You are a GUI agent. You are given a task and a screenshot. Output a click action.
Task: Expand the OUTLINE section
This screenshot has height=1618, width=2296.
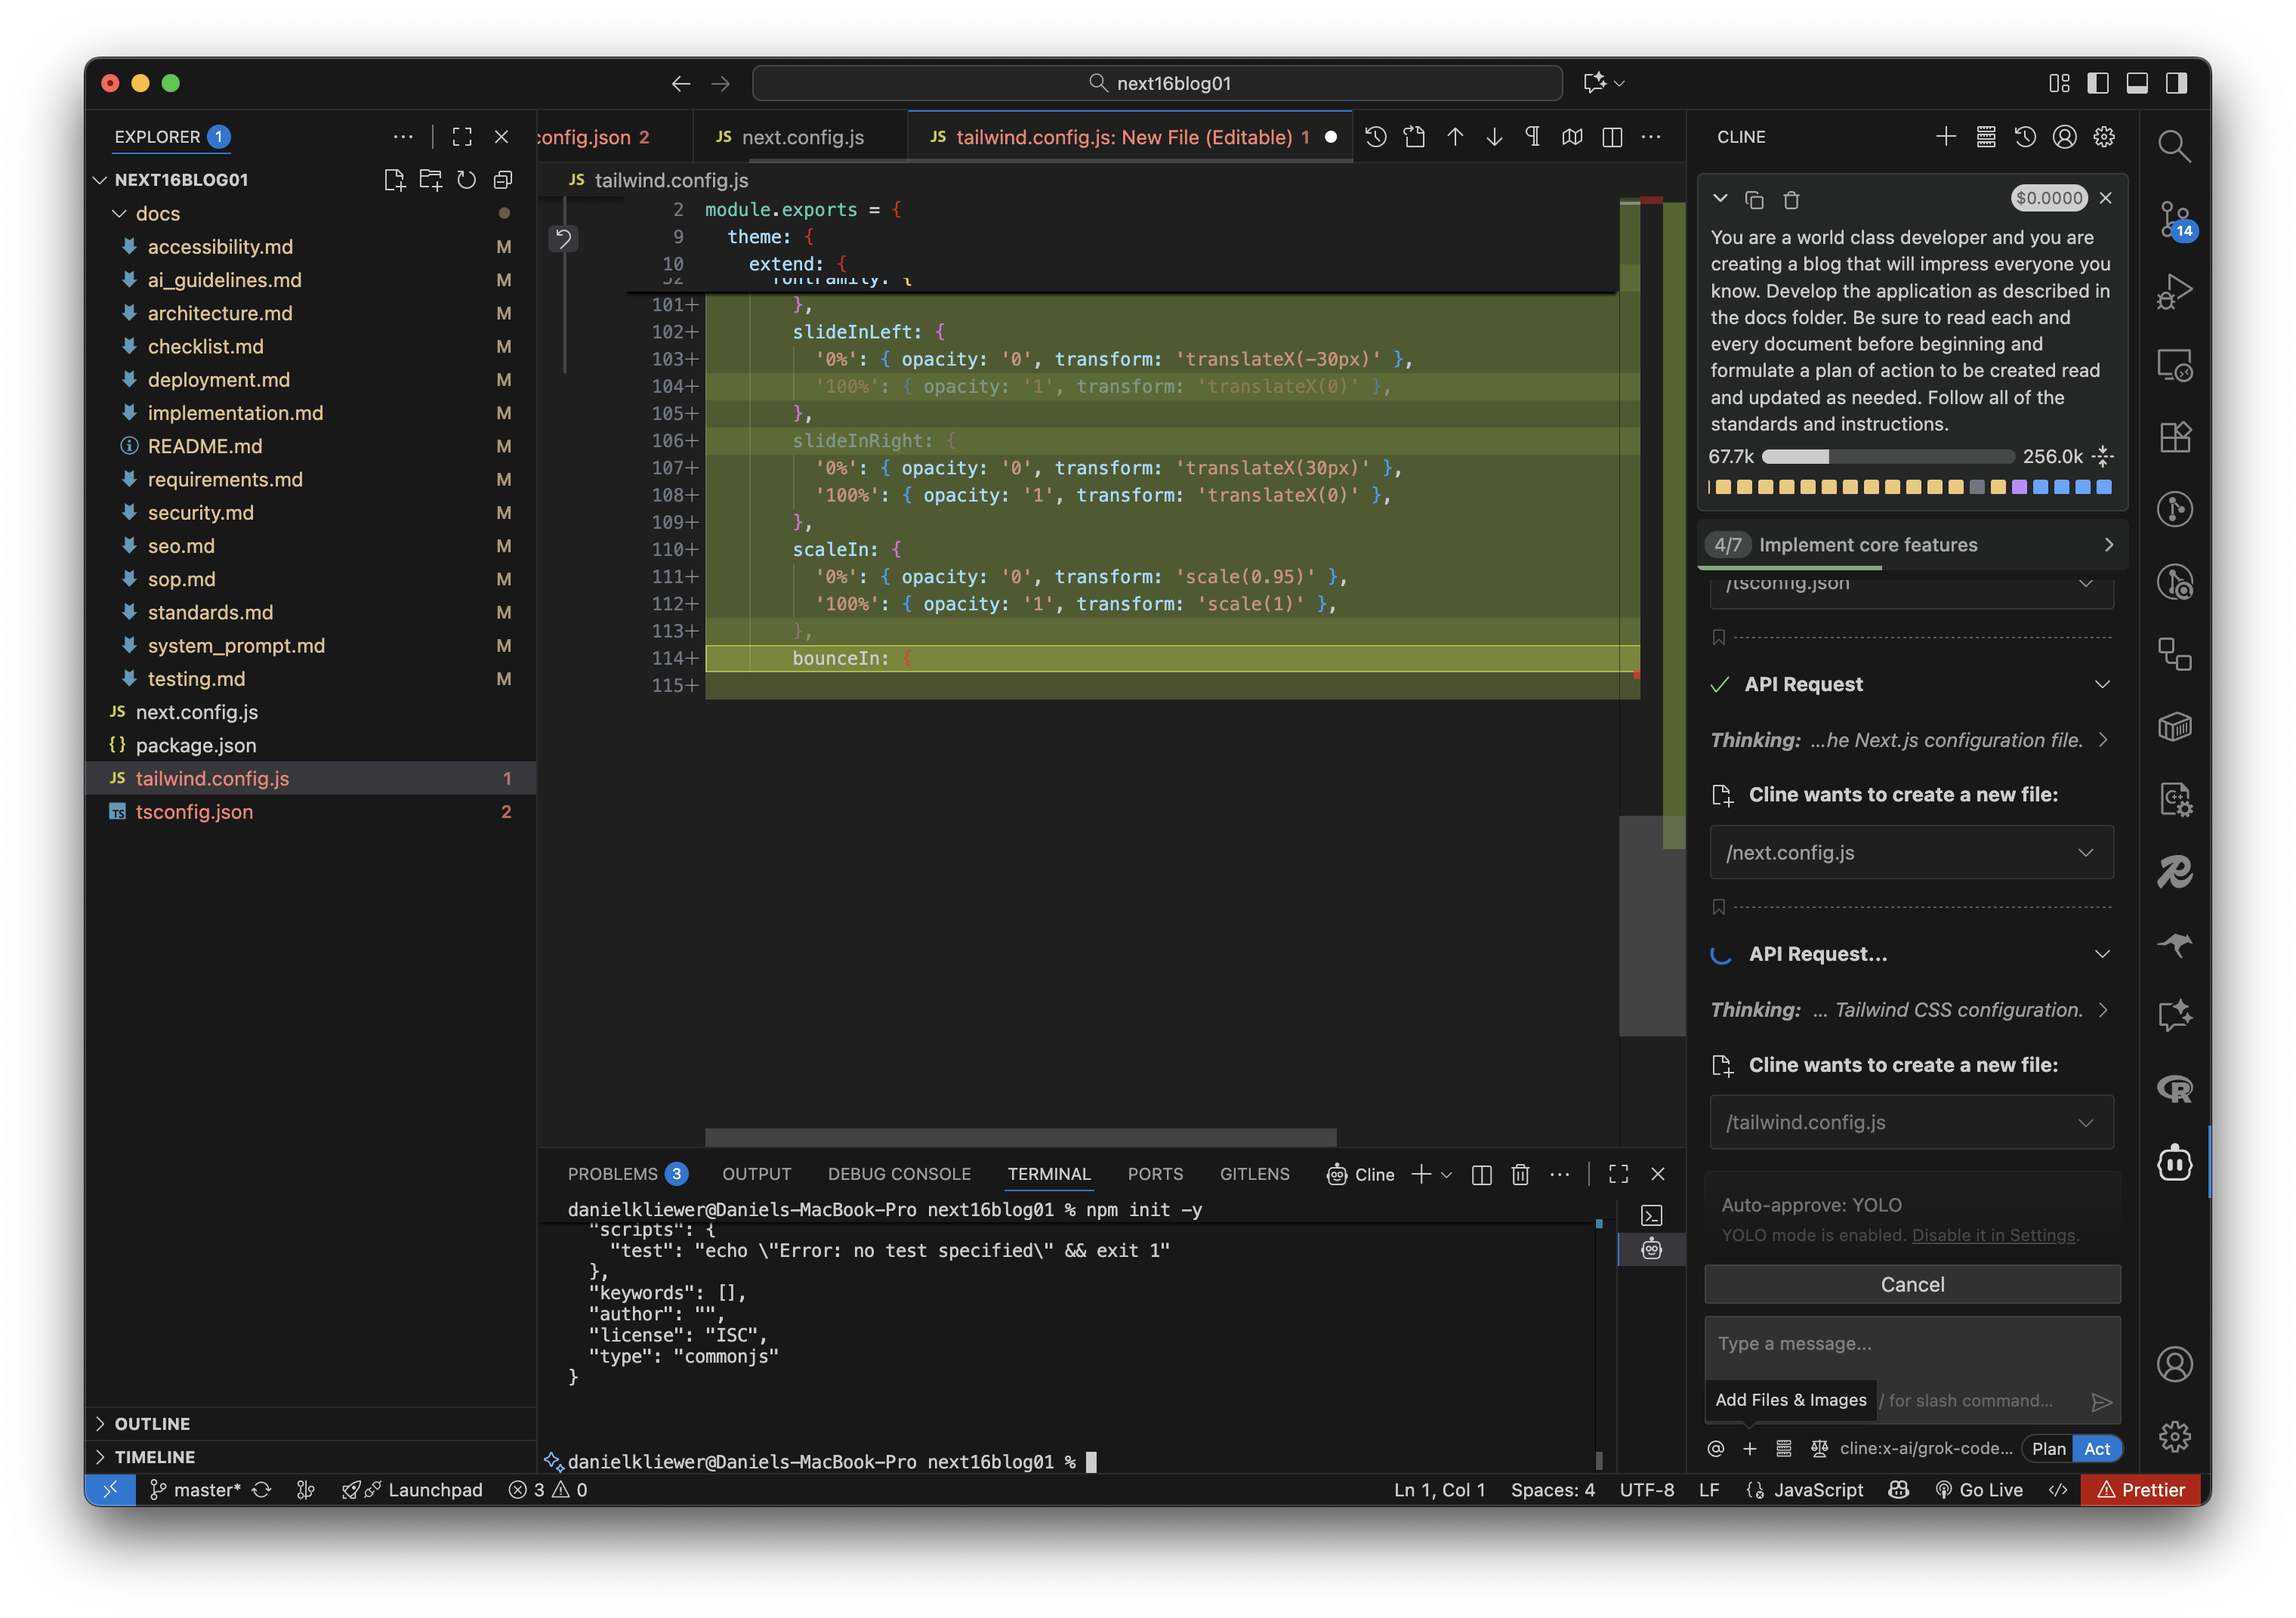[x=152, y=1423]
